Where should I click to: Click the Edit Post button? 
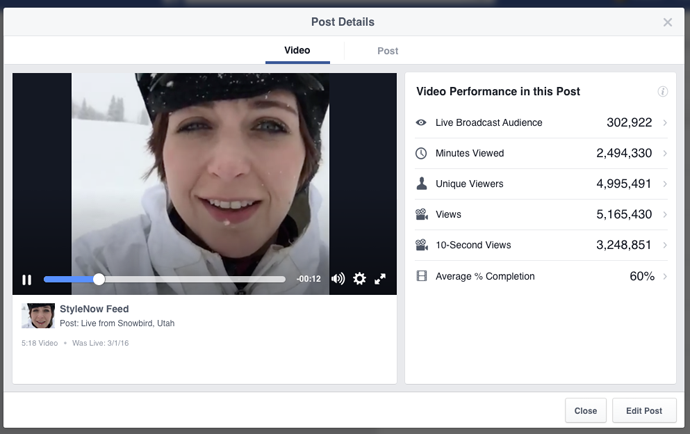coord(644,411)
